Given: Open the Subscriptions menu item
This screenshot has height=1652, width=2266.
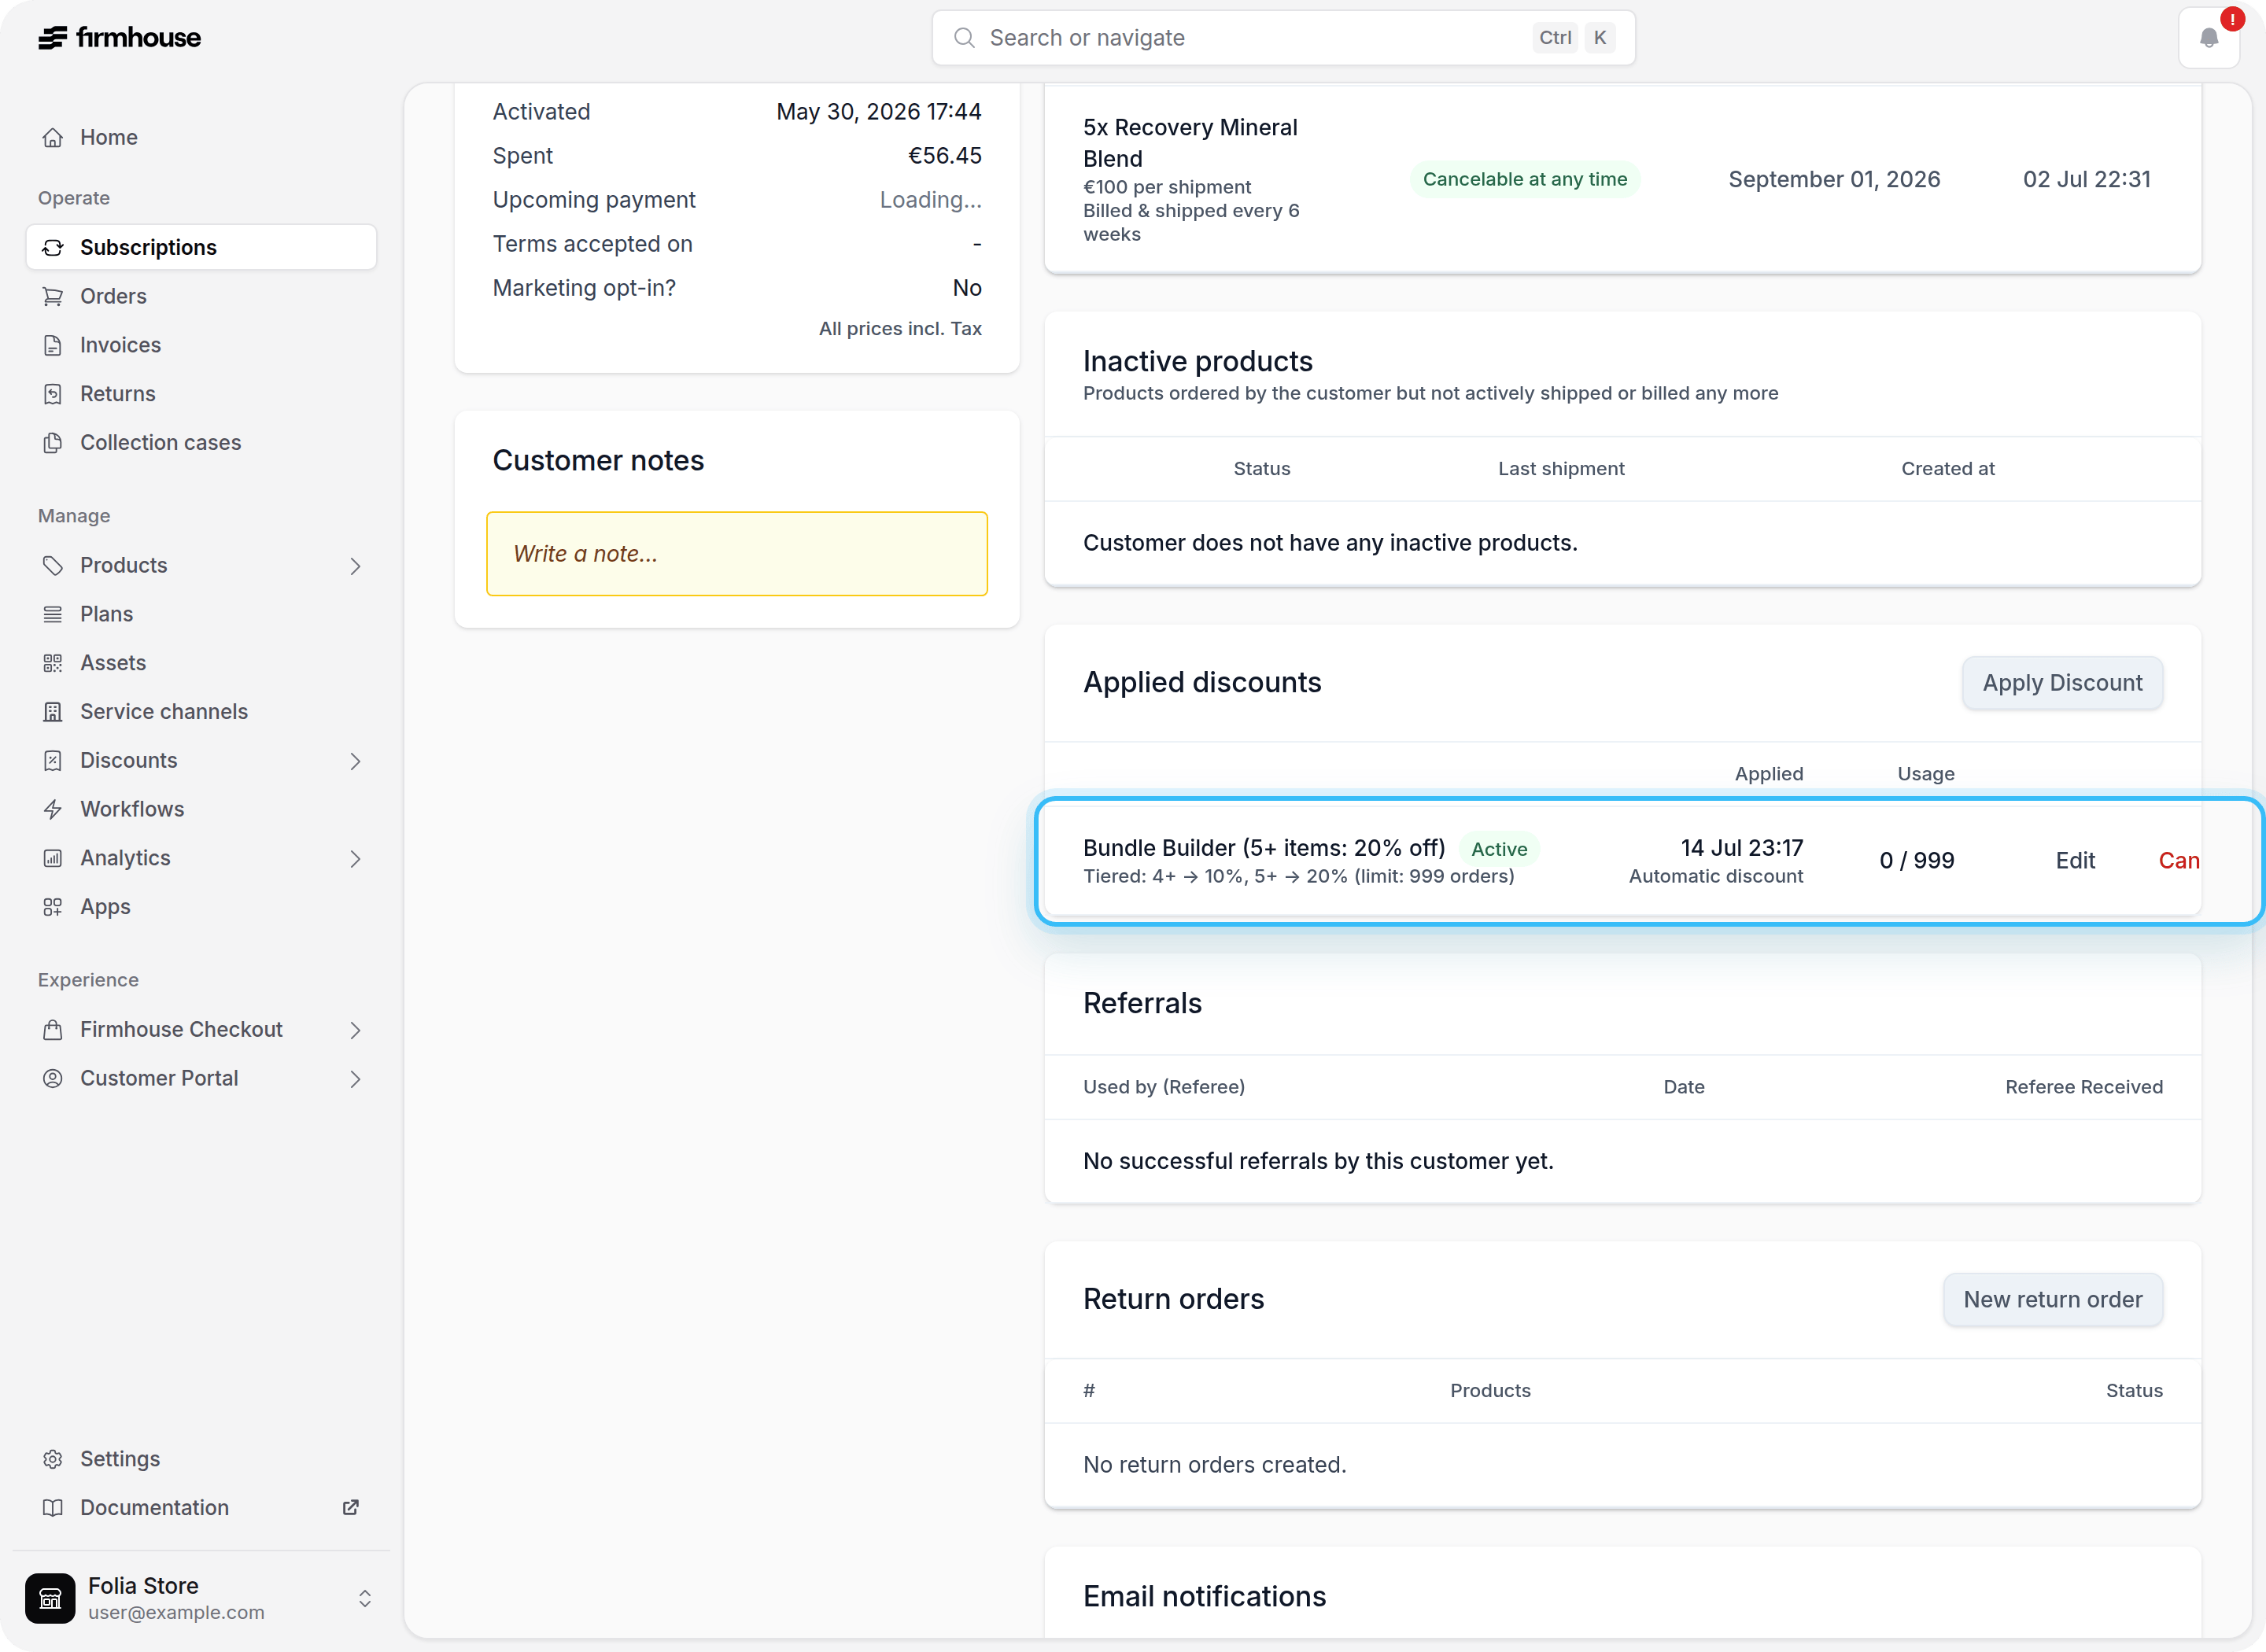Looking at the screenshot, I should 201,247.
